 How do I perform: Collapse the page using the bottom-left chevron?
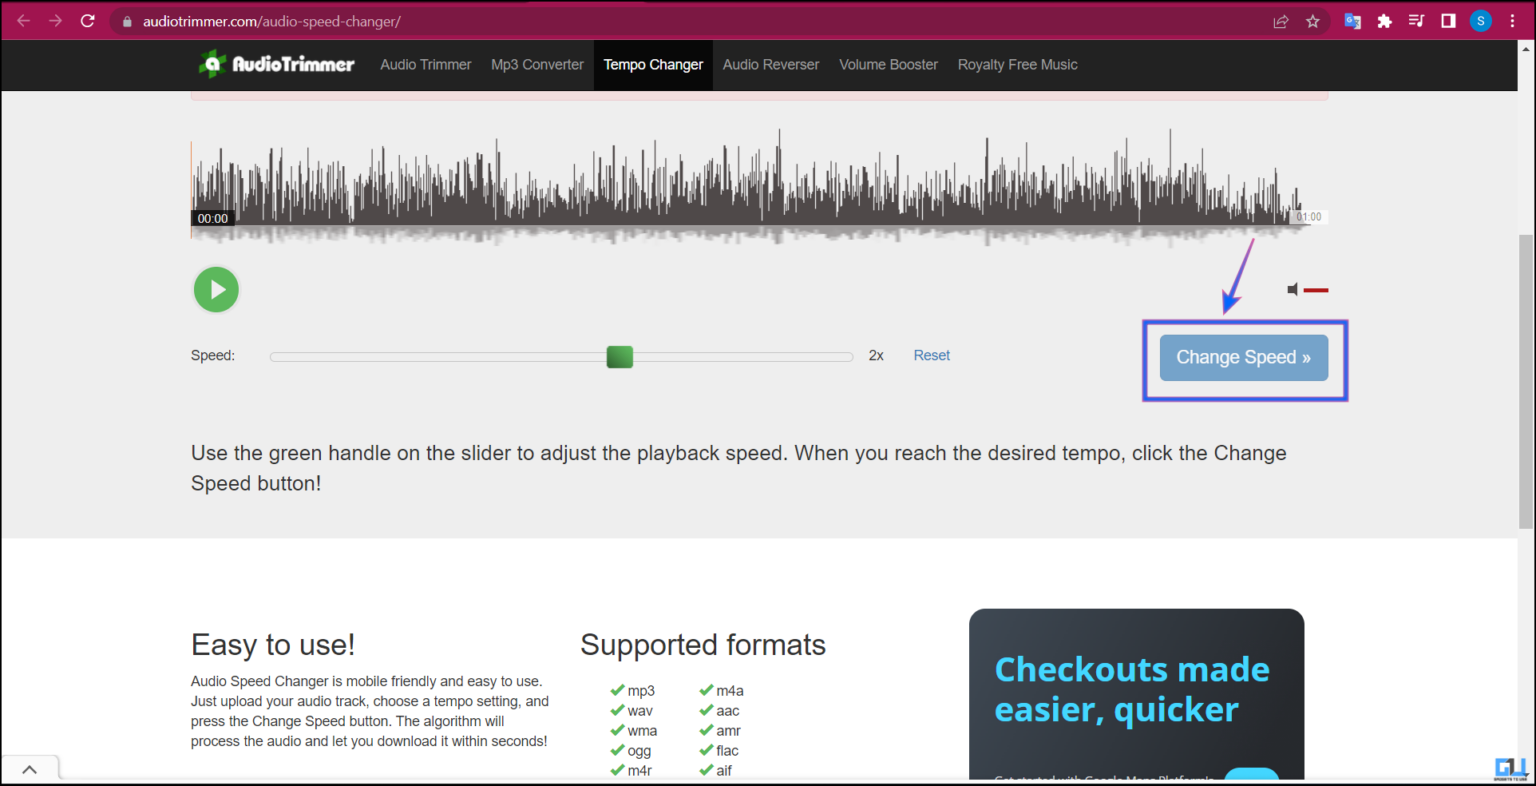30,768
